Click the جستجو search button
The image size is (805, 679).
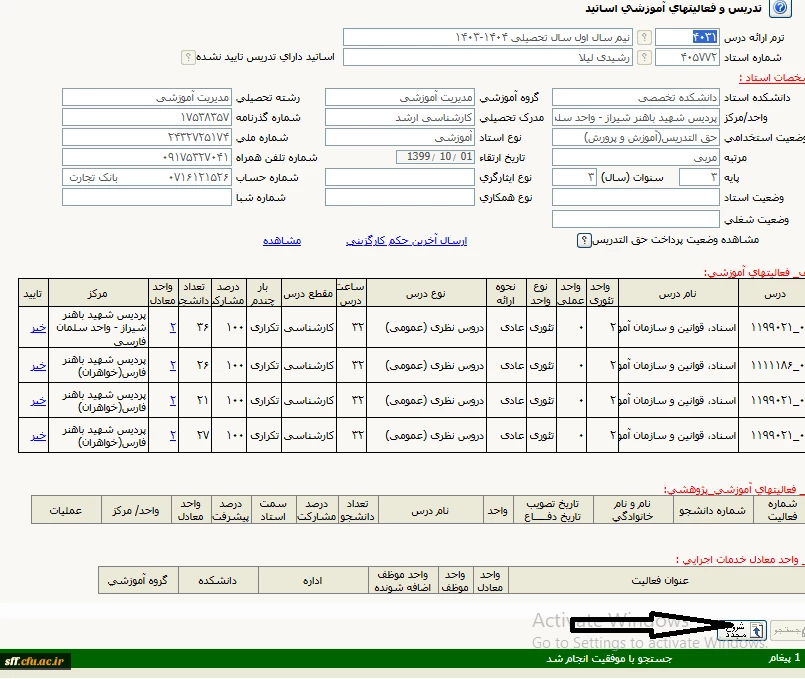click(x=786, y=631)
